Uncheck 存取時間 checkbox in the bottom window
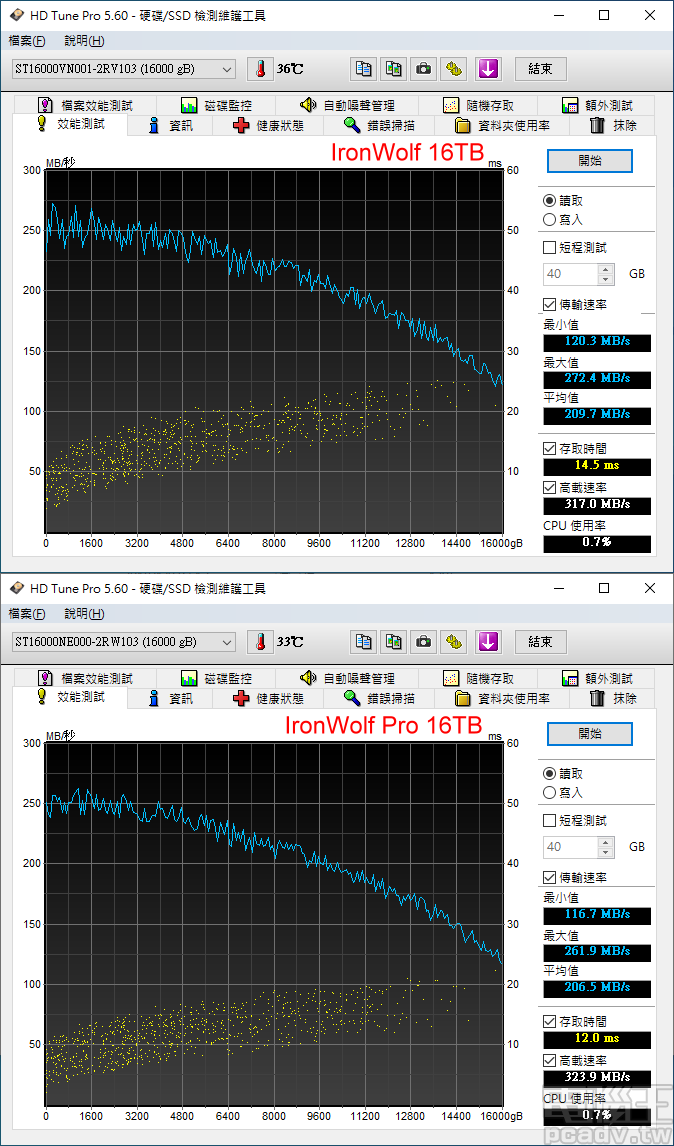The image size is (674, 1146). pos(549,1022)
